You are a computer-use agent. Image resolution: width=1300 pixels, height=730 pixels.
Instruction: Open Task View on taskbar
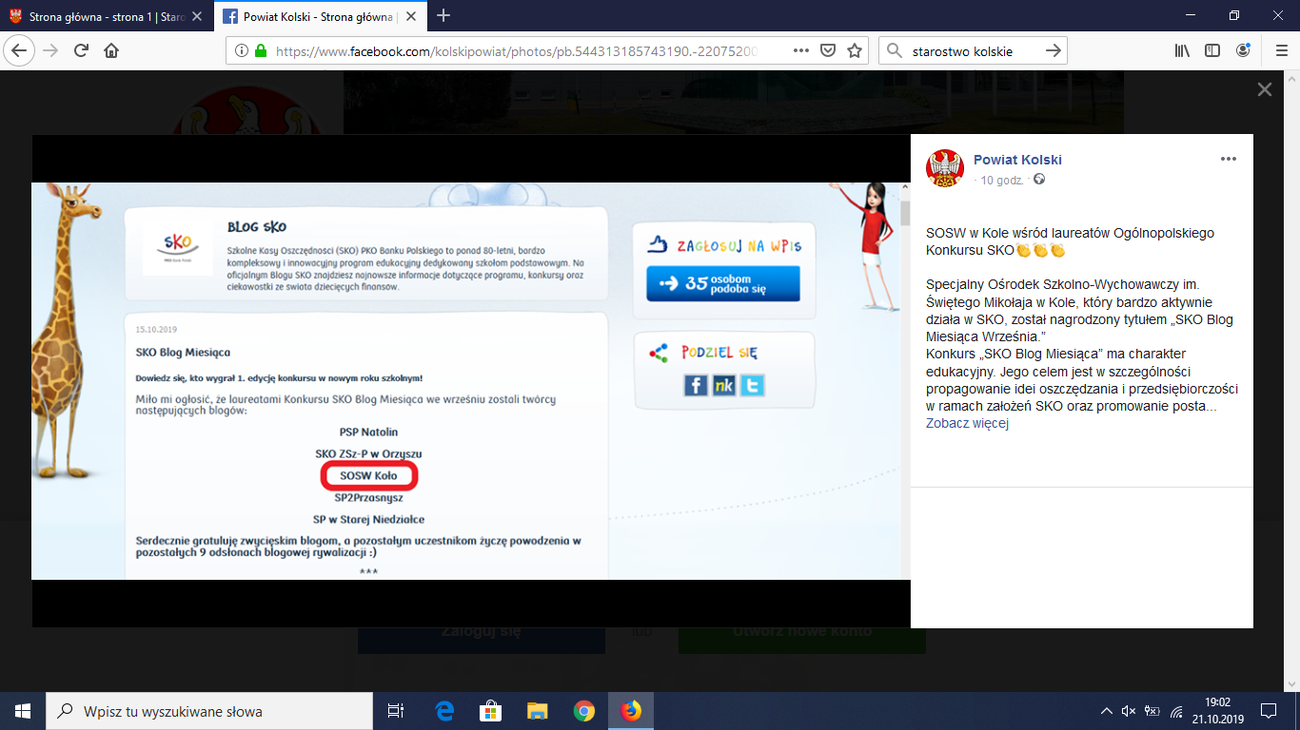coord(395,711)
